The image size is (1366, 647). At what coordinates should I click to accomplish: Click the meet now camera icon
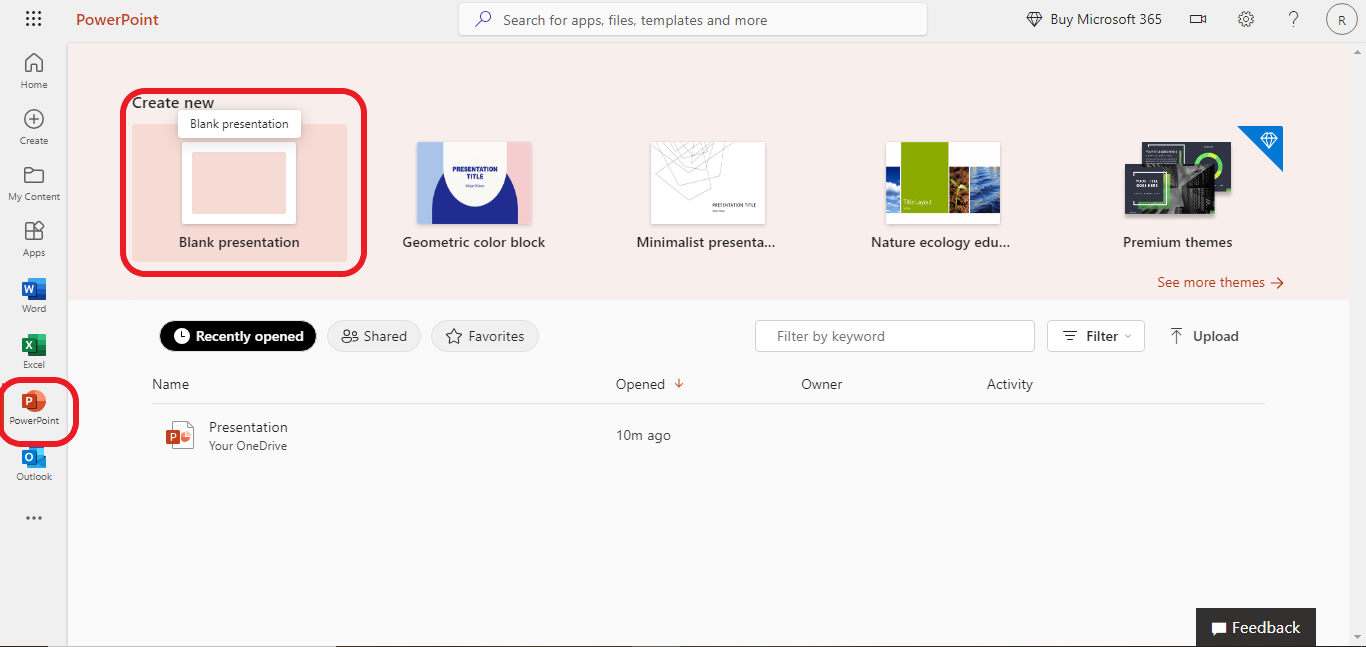click(1198, 19)
